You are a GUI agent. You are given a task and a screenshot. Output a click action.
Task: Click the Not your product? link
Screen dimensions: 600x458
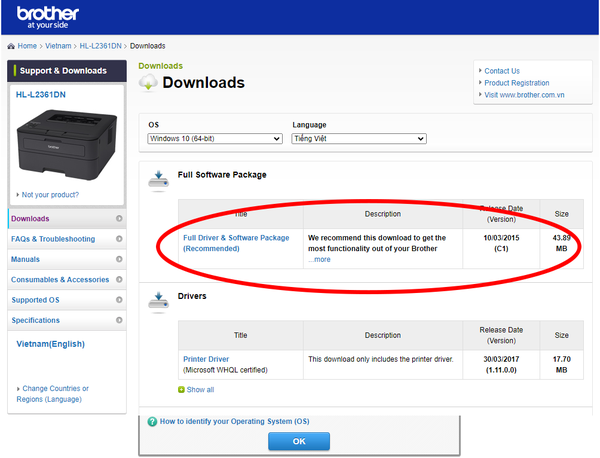[50, 195]
